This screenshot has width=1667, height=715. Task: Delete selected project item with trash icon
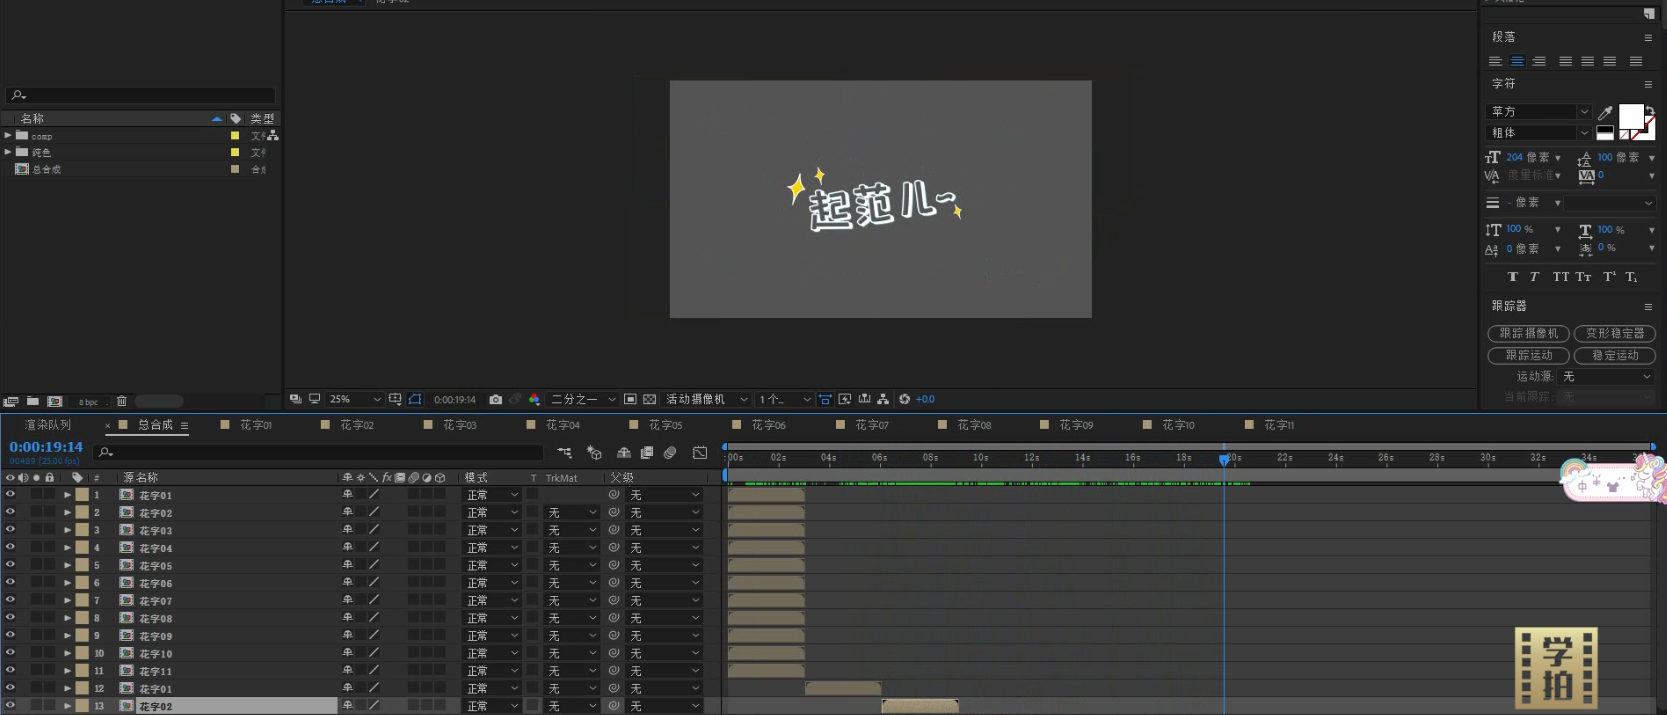pyautogui.click(x=121, y=401)
